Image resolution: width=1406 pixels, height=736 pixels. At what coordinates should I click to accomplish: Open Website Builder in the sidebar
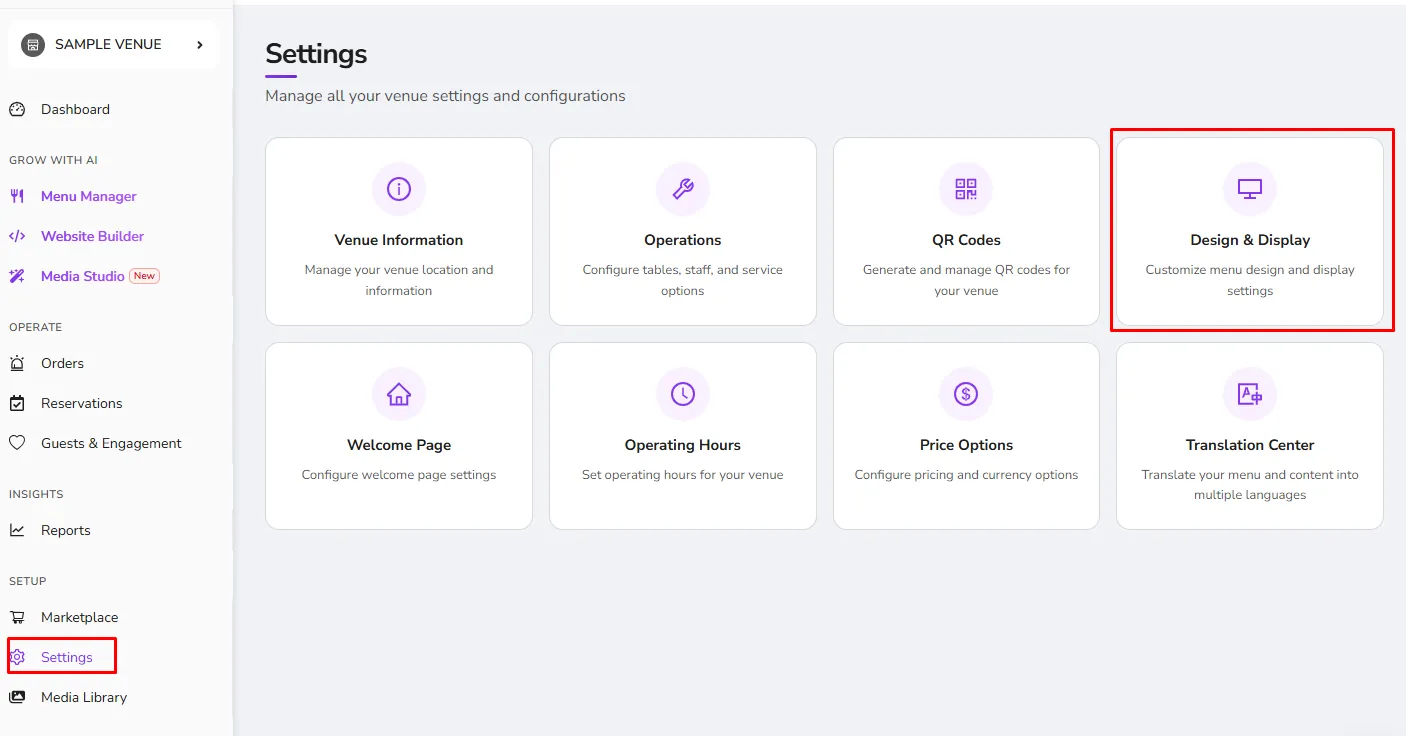[x=92, y=236]
